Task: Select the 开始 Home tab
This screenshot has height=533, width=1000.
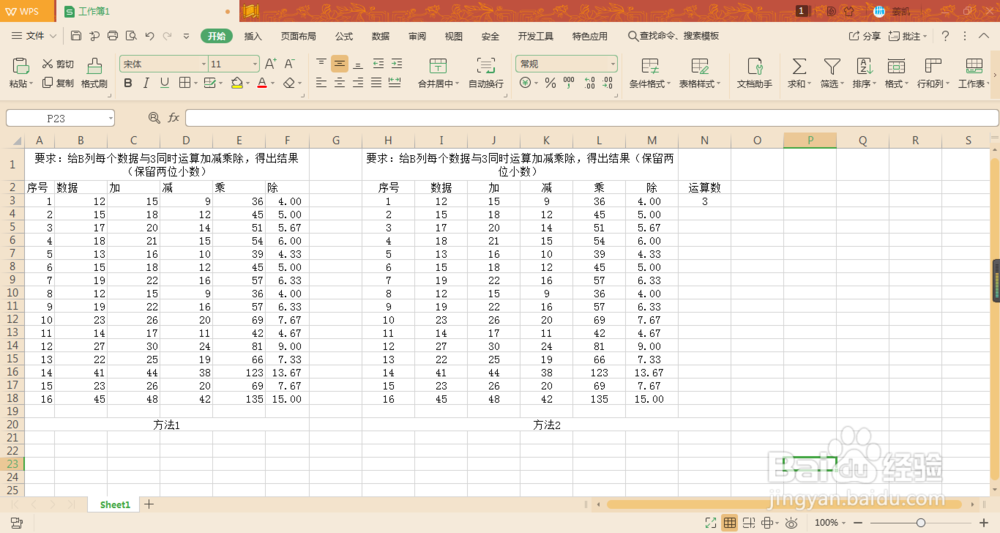Action: point(216,36)
